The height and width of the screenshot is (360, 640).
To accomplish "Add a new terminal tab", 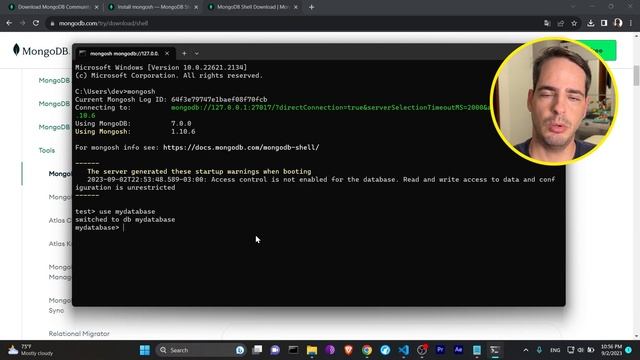I will coord(184,53).
